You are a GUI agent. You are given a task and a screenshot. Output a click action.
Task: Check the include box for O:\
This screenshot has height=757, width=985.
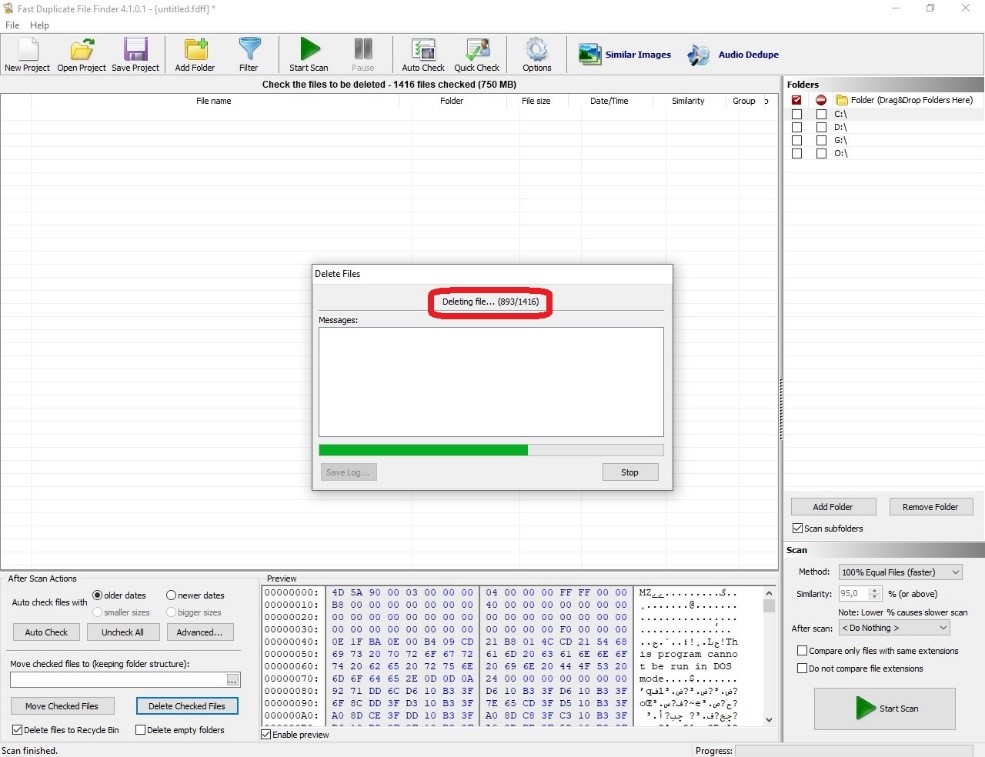(797, 153)
